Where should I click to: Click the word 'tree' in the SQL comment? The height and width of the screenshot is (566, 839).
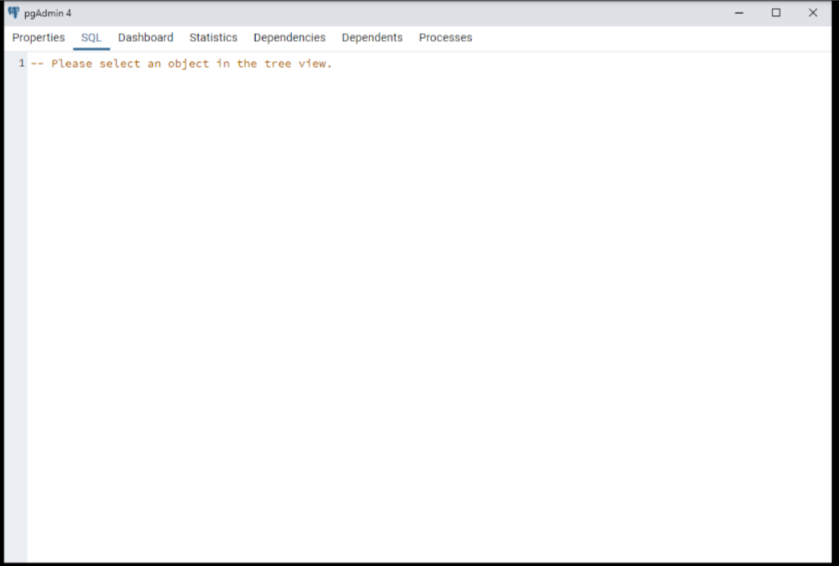(x=274, y=64)
